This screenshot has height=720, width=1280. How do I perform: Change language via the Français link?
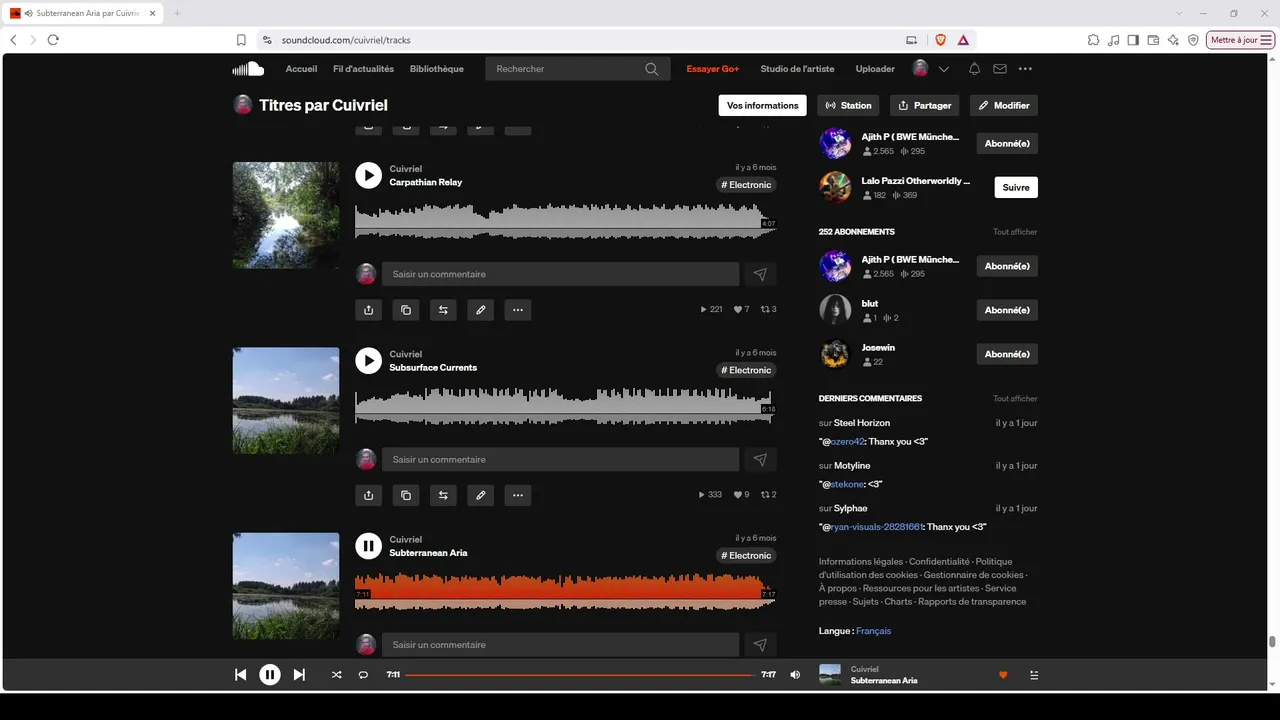(x=873, y=631)
